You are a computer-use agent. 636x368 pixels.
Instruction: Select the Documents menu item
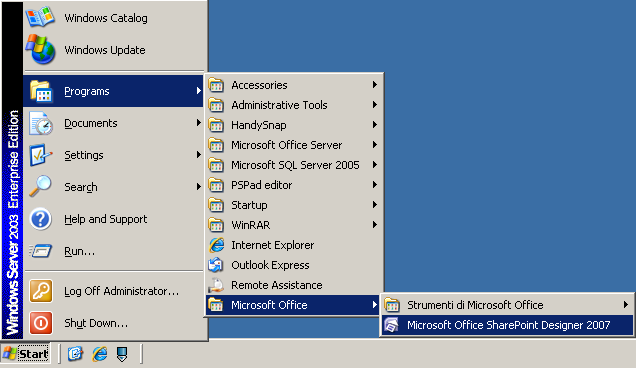pos(114,123)
